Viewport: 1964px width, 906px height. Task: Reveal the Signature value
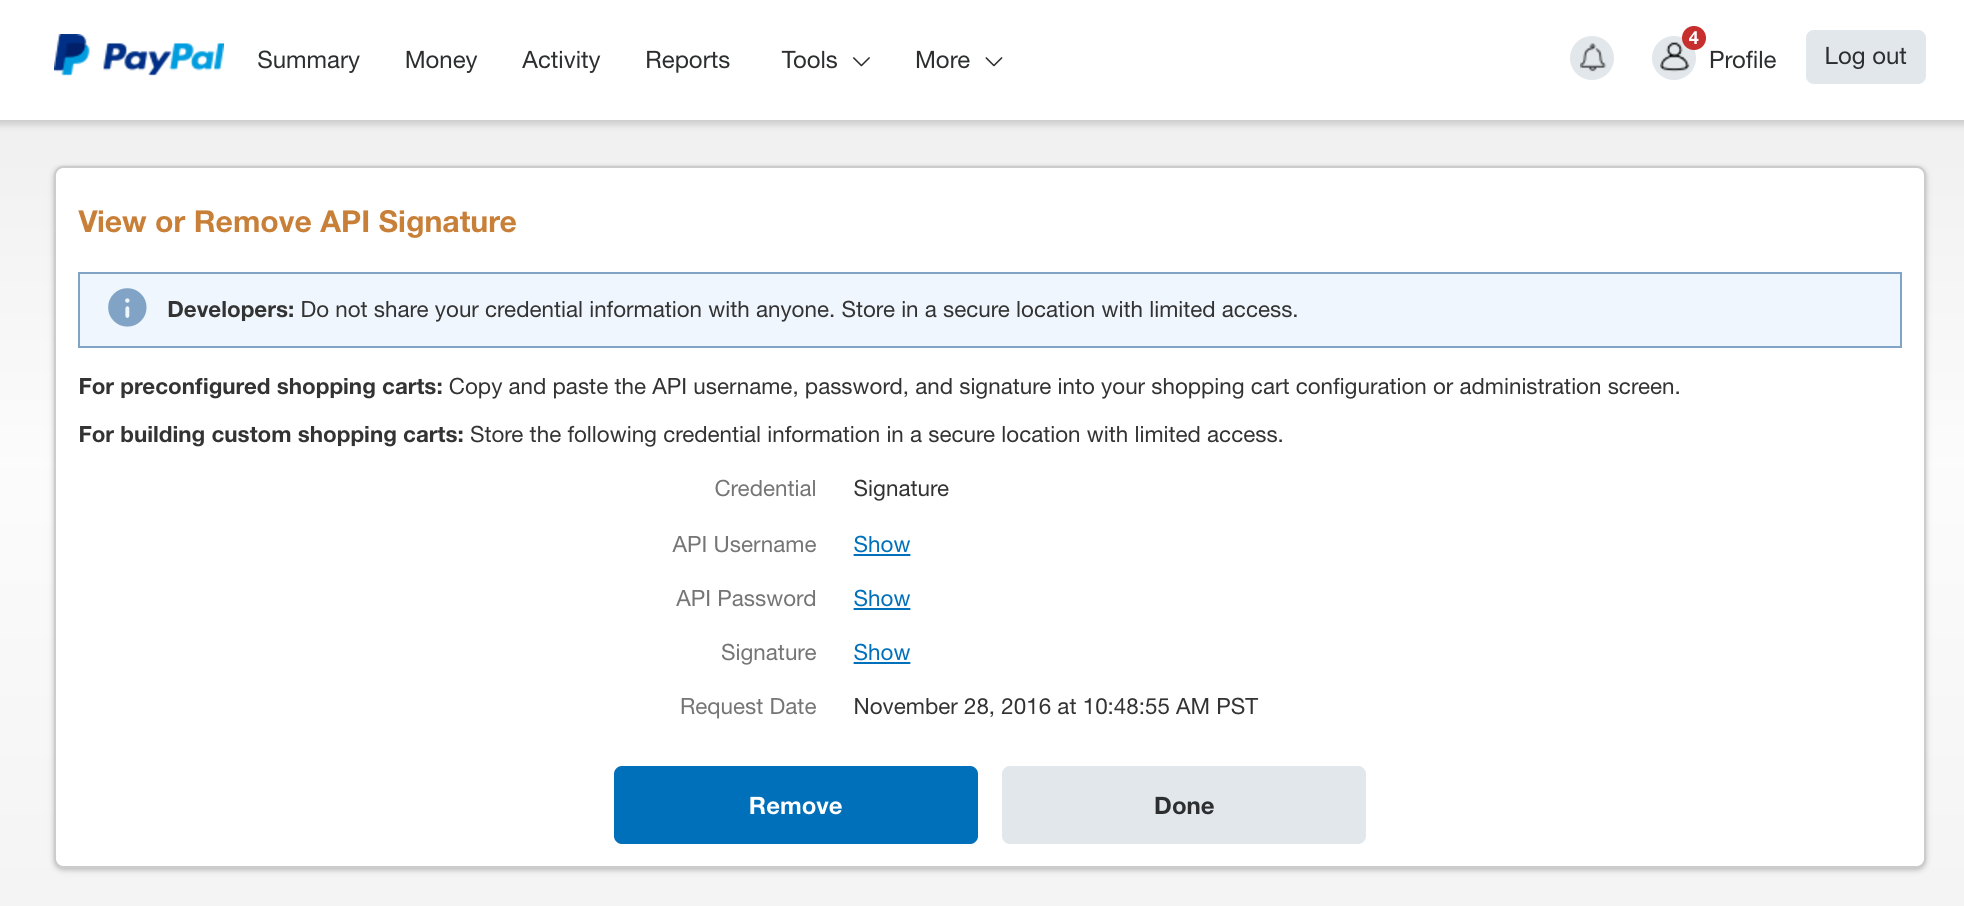pos(882,653)
